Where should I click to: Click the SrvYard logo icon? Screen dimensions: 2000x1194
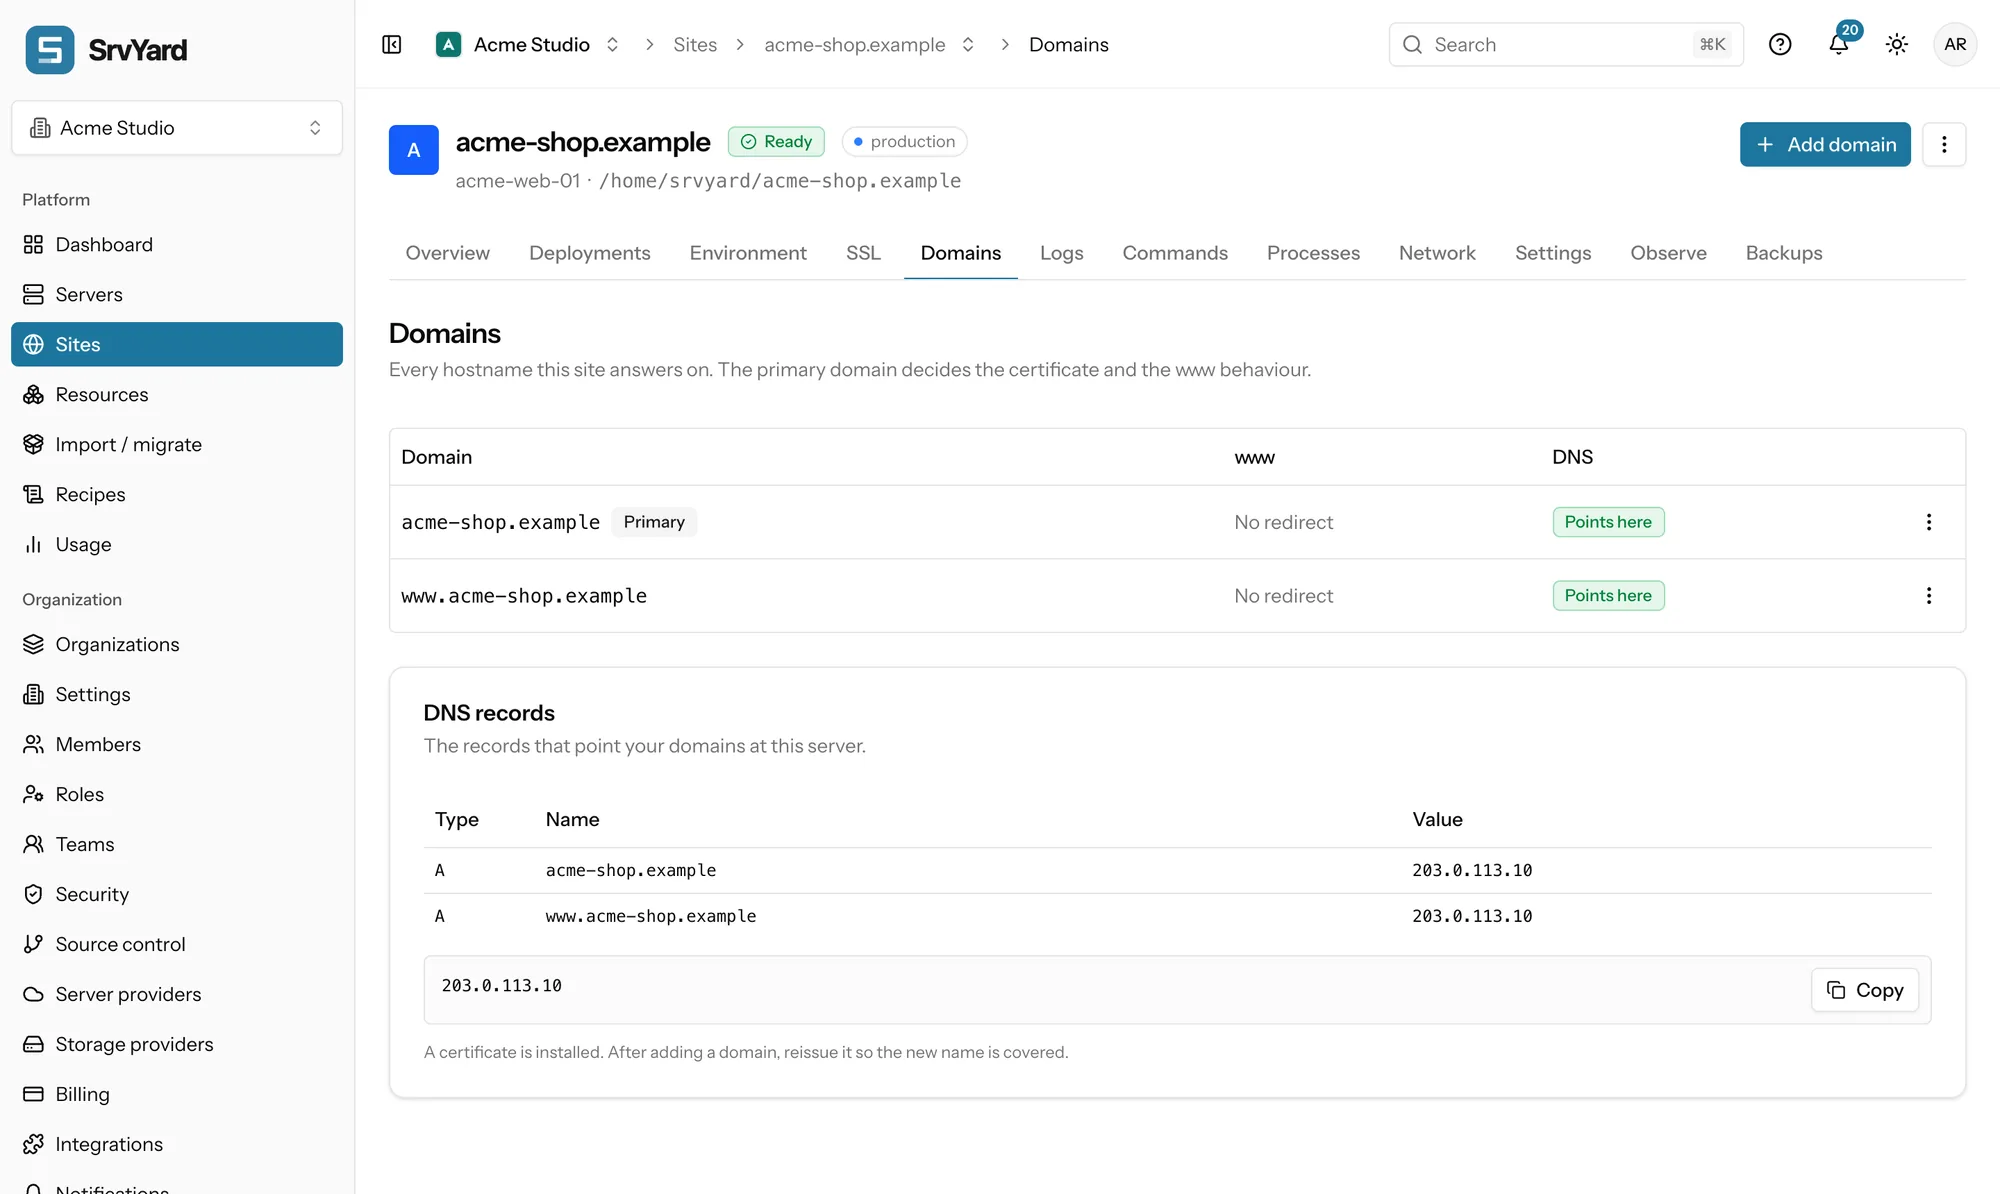point(50,50)
